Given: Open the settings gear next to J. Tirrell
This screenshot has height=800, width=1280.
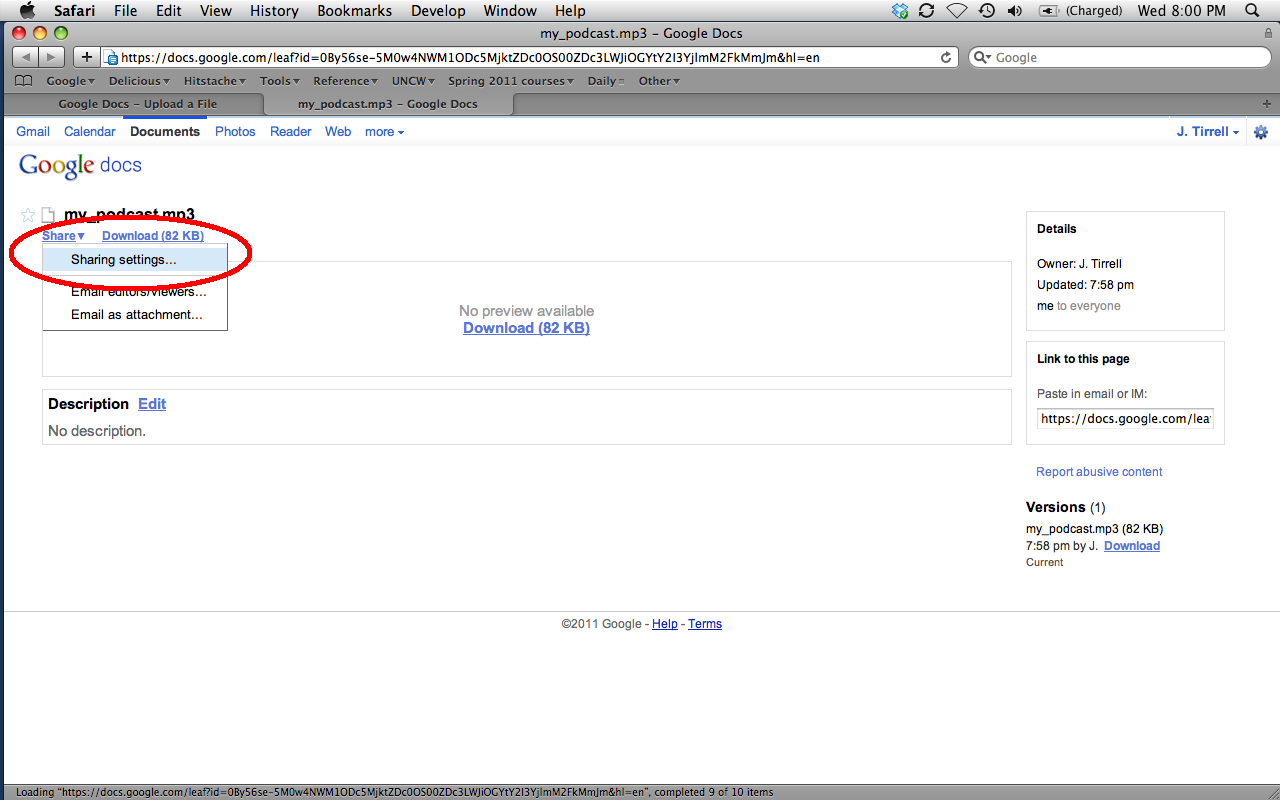Looking at the screenshot, I should [x=1261, y=132].
